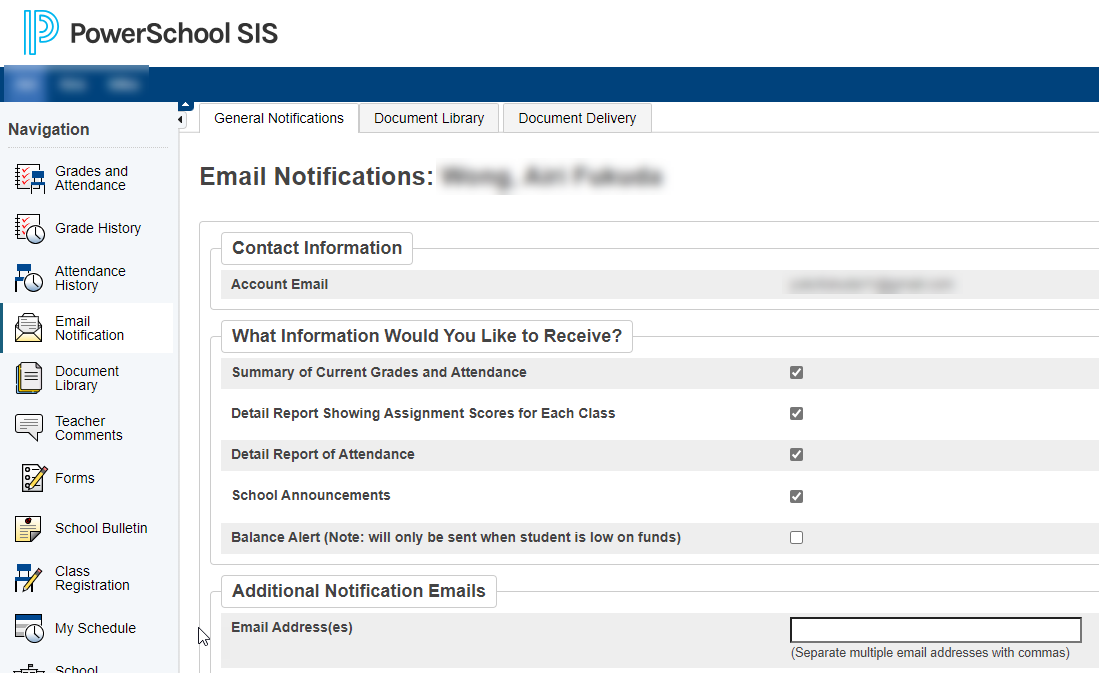Image resolution: width=1099 pixels, height=673 pixels.
Task: Collapse the header using the up arrow
Action: pyautogui.click(x=184, y=106)
